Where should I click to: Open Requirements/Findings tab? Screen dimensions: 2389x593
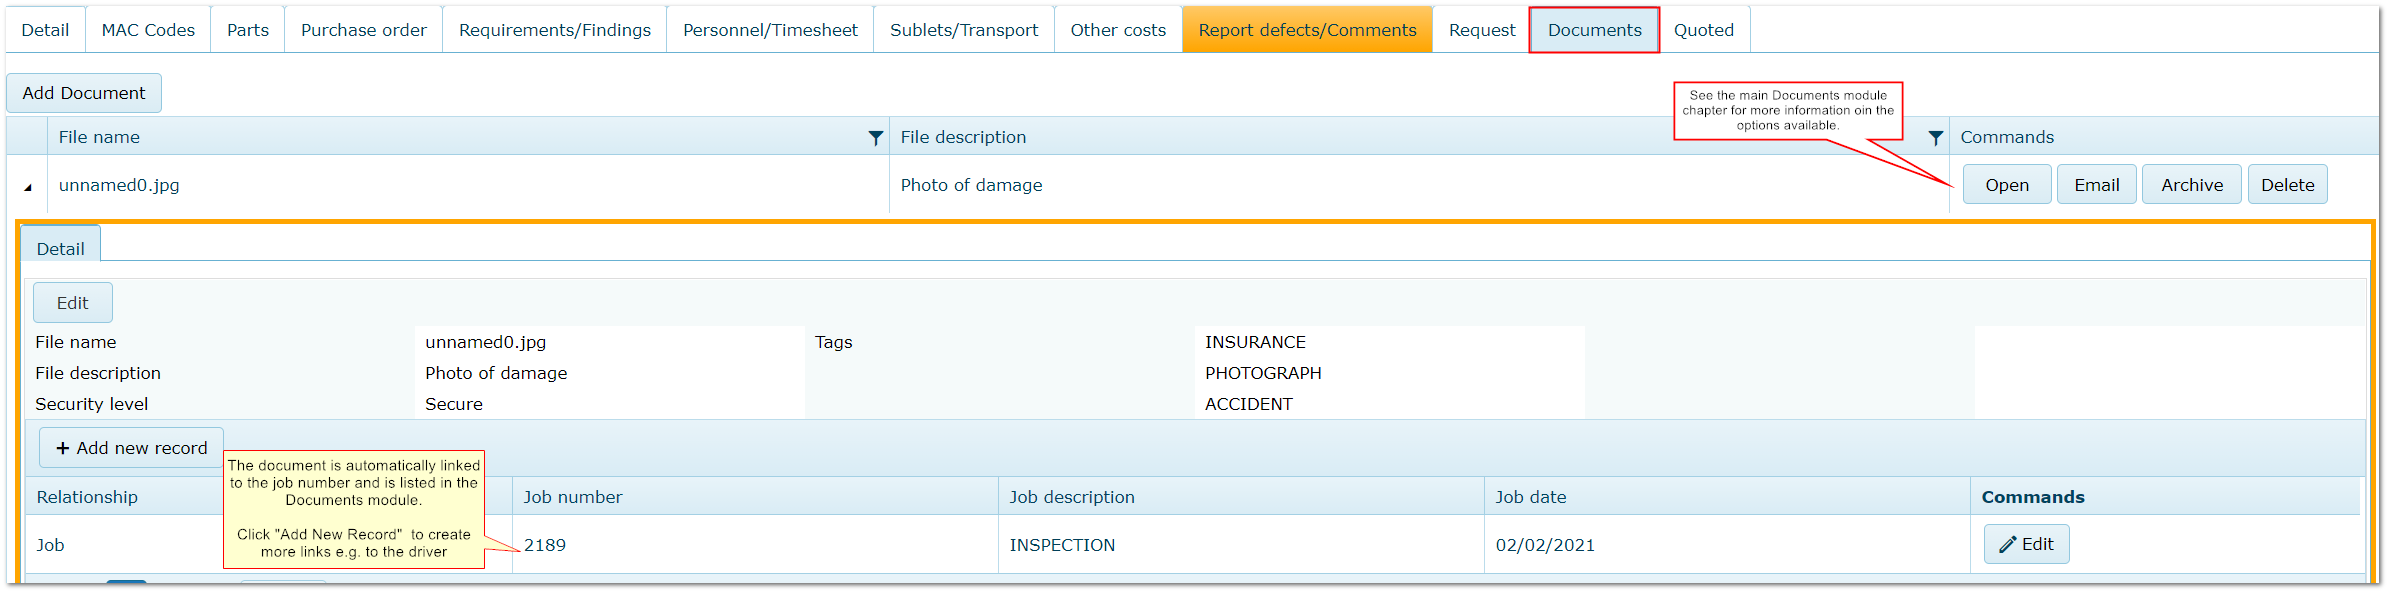tap(555, 30)
